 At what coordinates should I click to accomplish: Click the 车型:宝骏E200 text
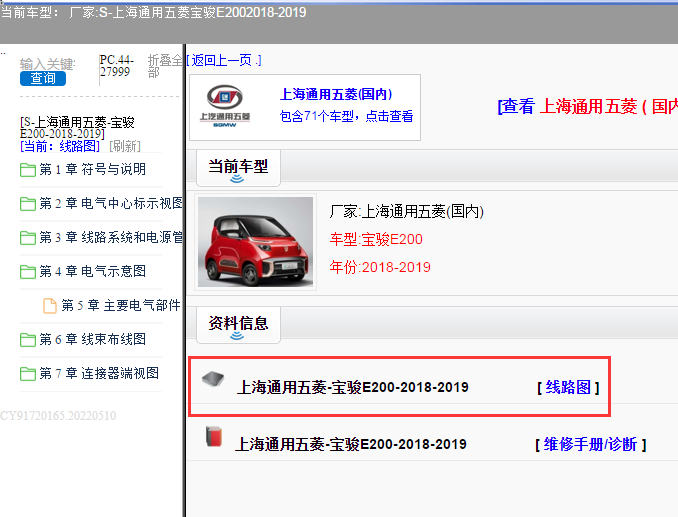point(376,239)
